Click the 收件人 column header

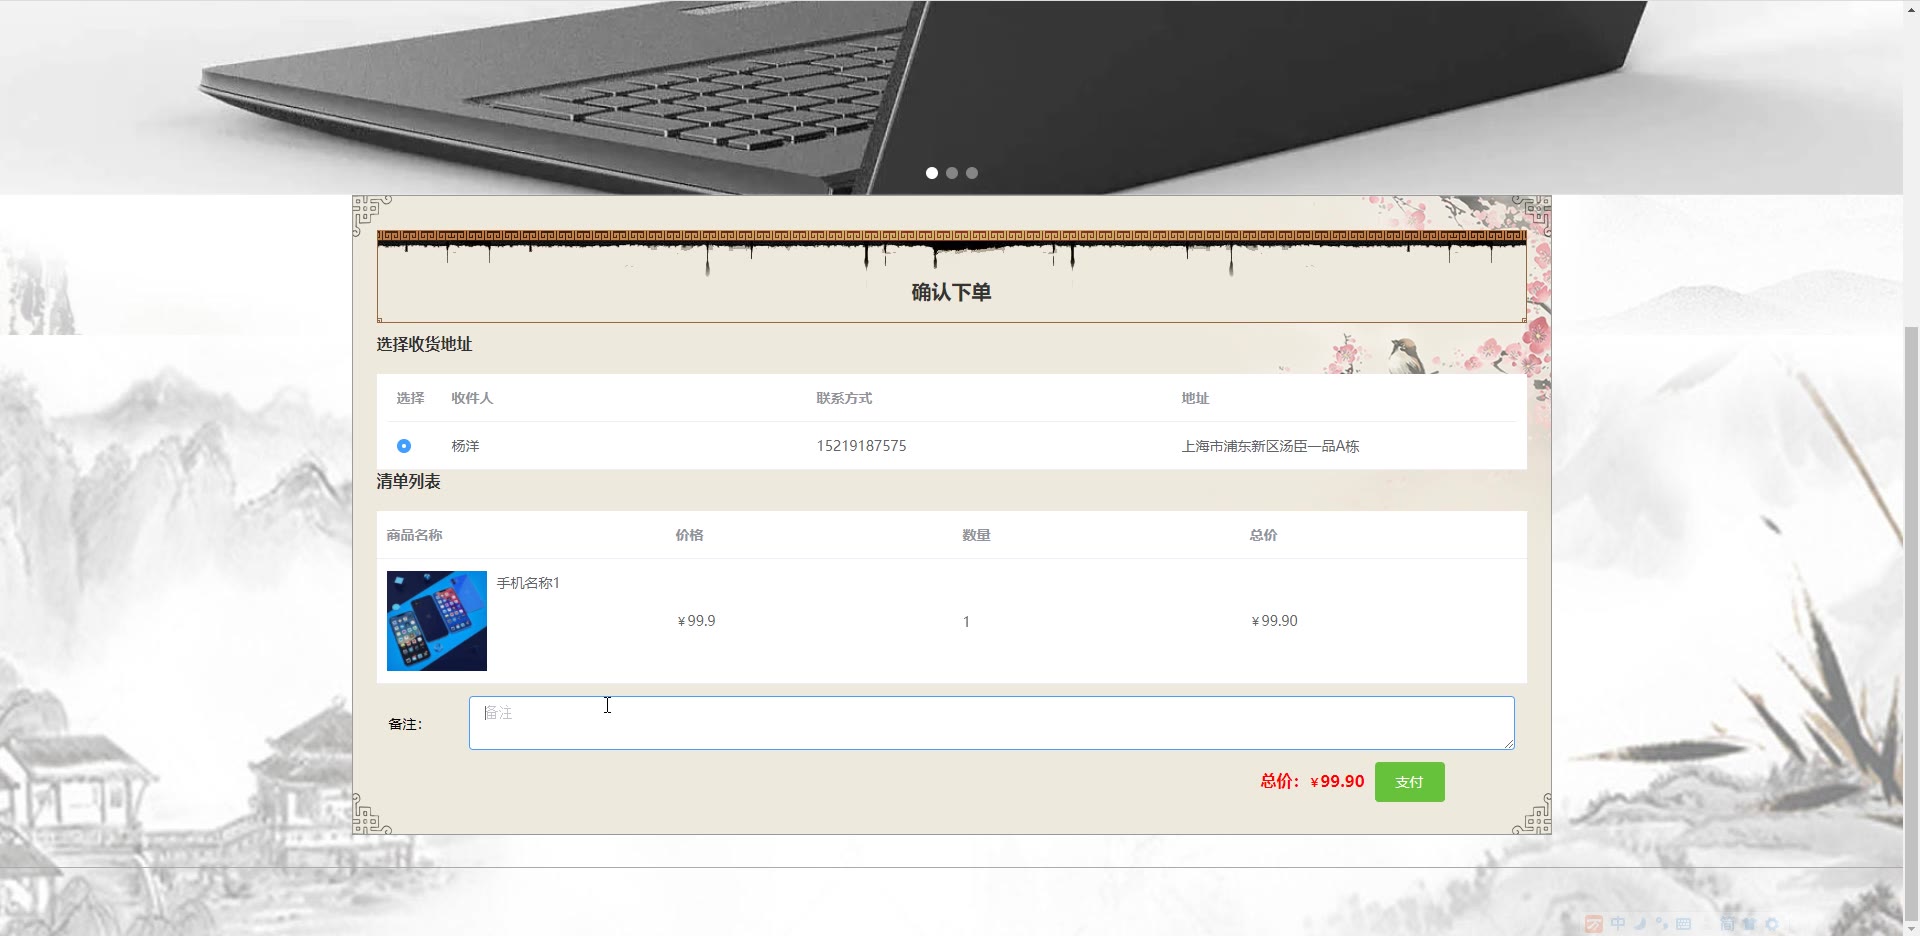[472, 398]
